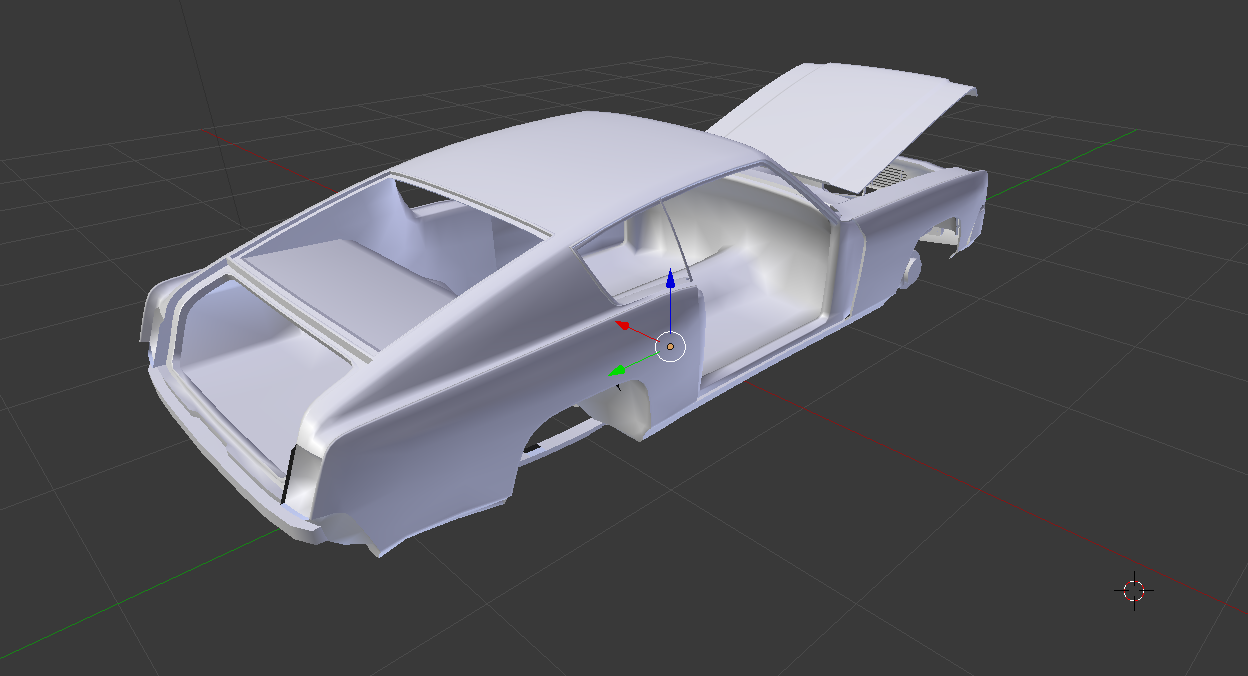This screenshot has height=676, width=1248.
Task: Click the white circle at the gizmo center
Action: click(x=670, y=346)
